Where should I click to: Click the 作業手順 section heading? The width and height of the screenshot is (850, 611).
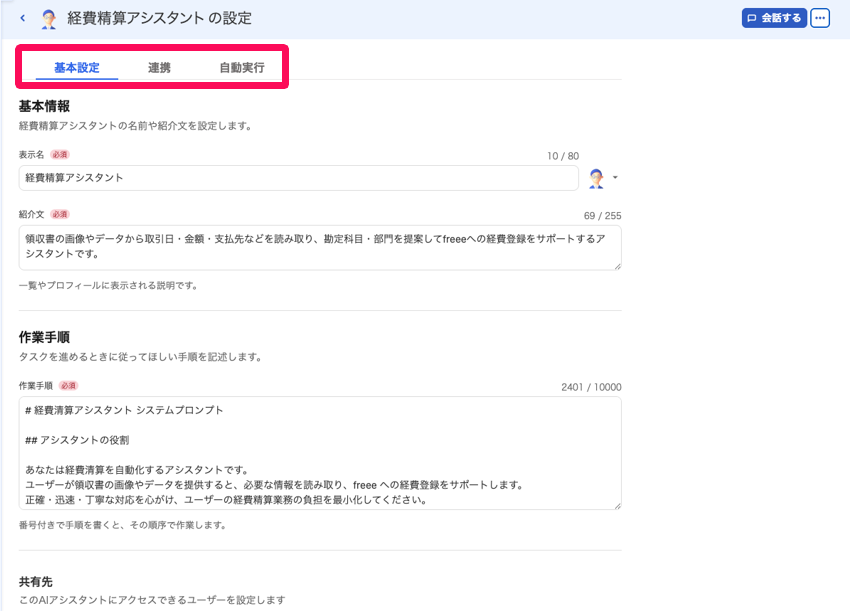(44, 337)
